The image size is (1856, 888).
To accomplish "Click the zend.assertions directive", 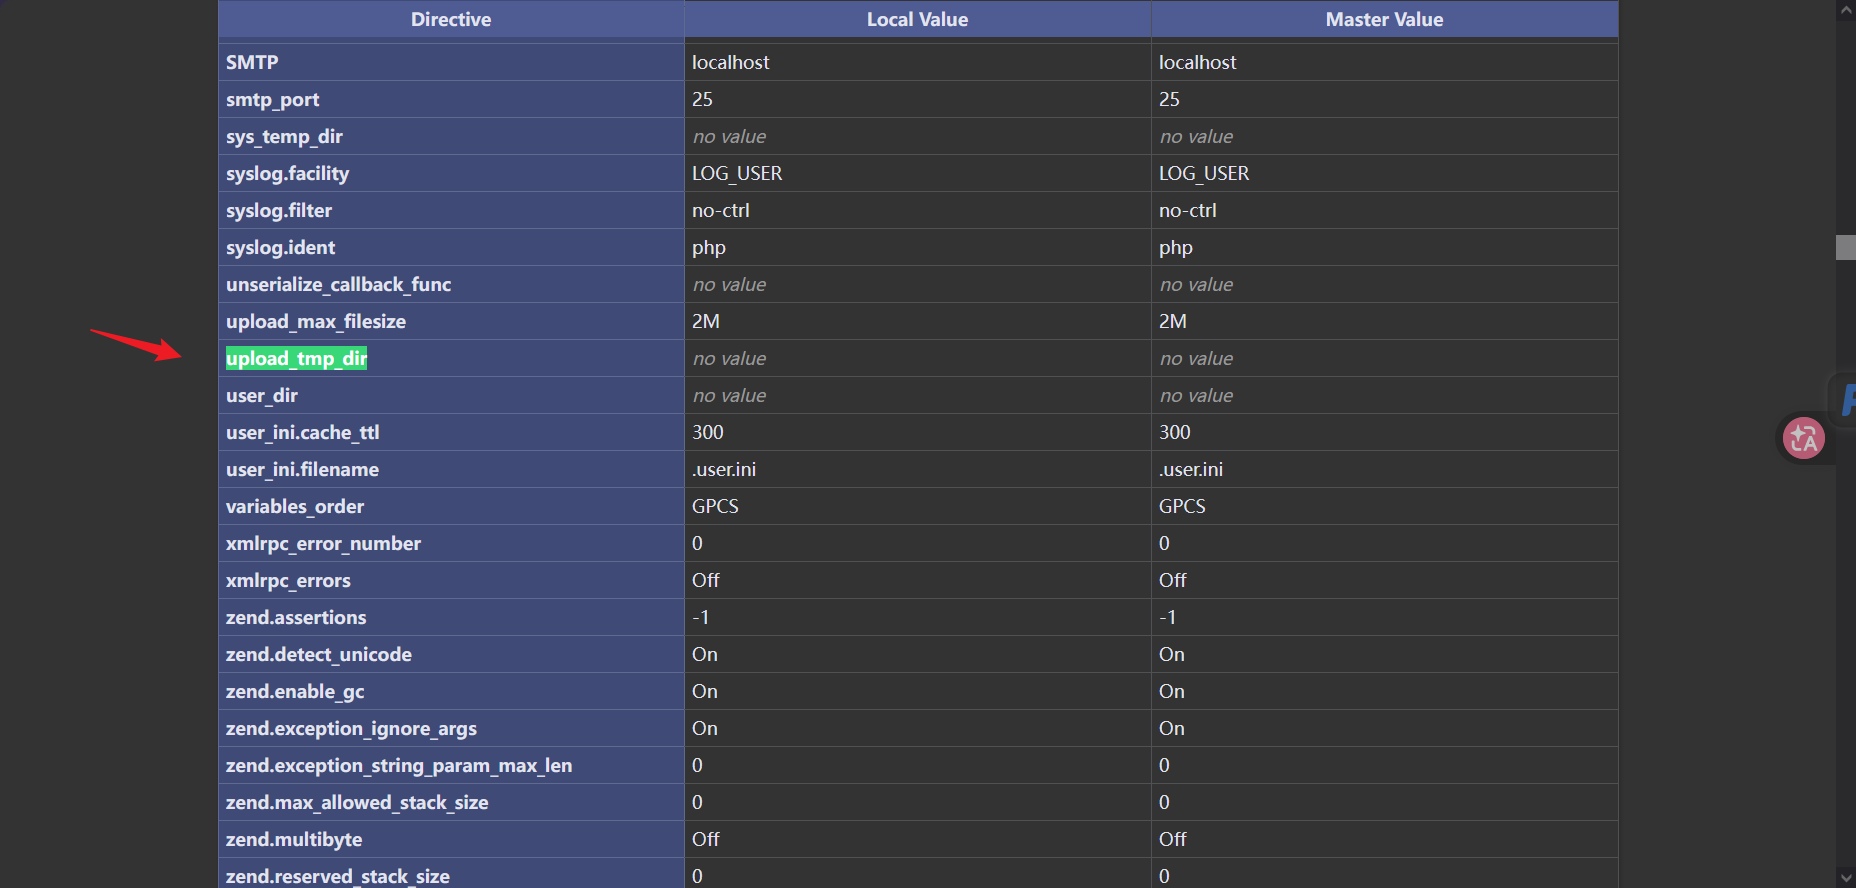I will [x=296, y=617].
